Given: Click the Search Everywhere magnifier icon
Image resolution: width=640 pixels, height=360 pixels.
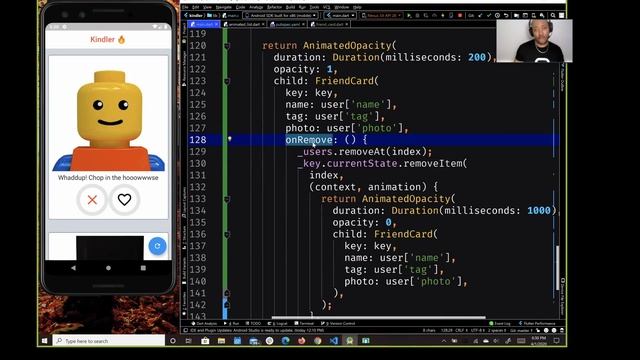Looking at the screenshot, I should [553, 16].
